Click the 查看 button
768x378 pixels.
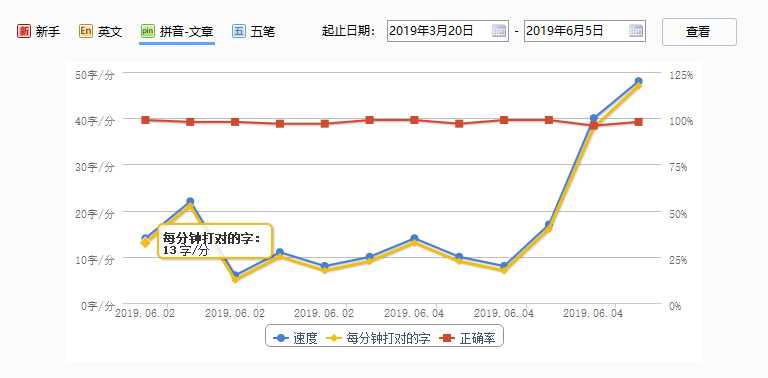699,32
